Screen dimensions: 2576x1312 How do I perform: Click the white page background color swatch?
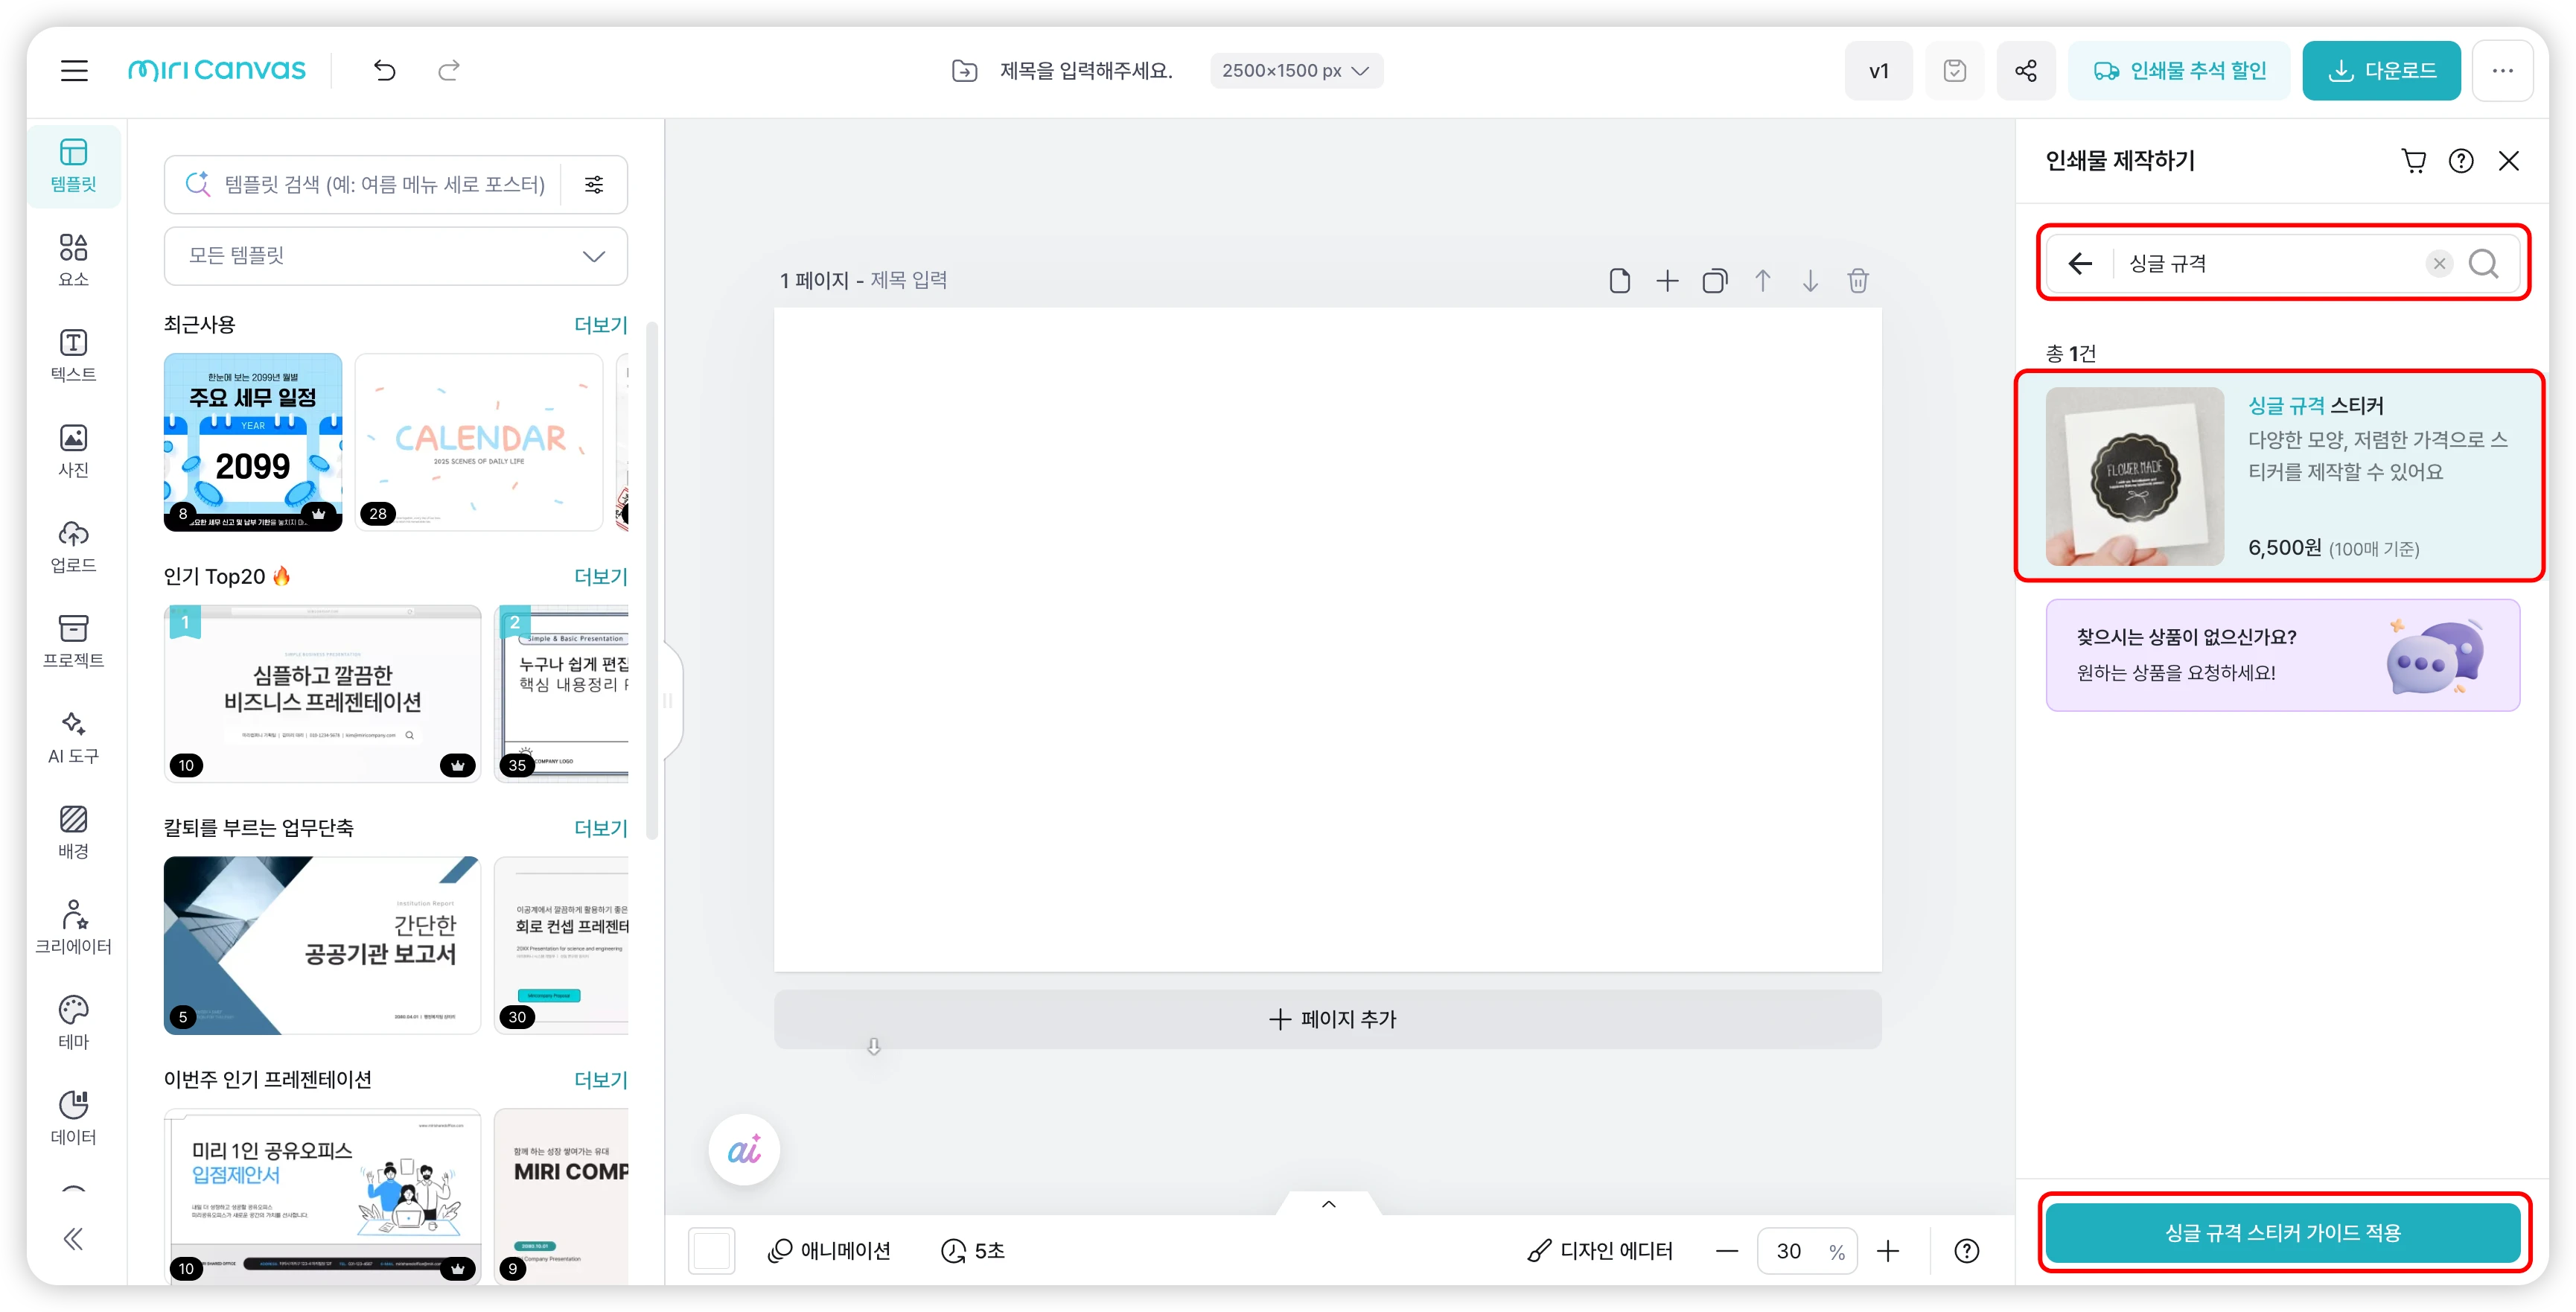[712, 1251]
